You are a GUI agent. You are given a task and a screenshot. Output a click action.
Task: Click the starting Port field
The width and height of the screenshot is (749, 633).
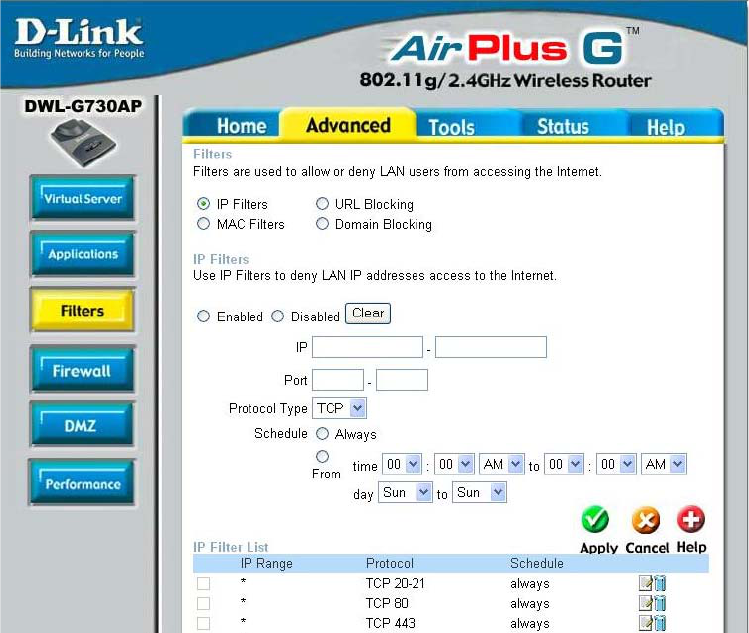tap(338, 380)
